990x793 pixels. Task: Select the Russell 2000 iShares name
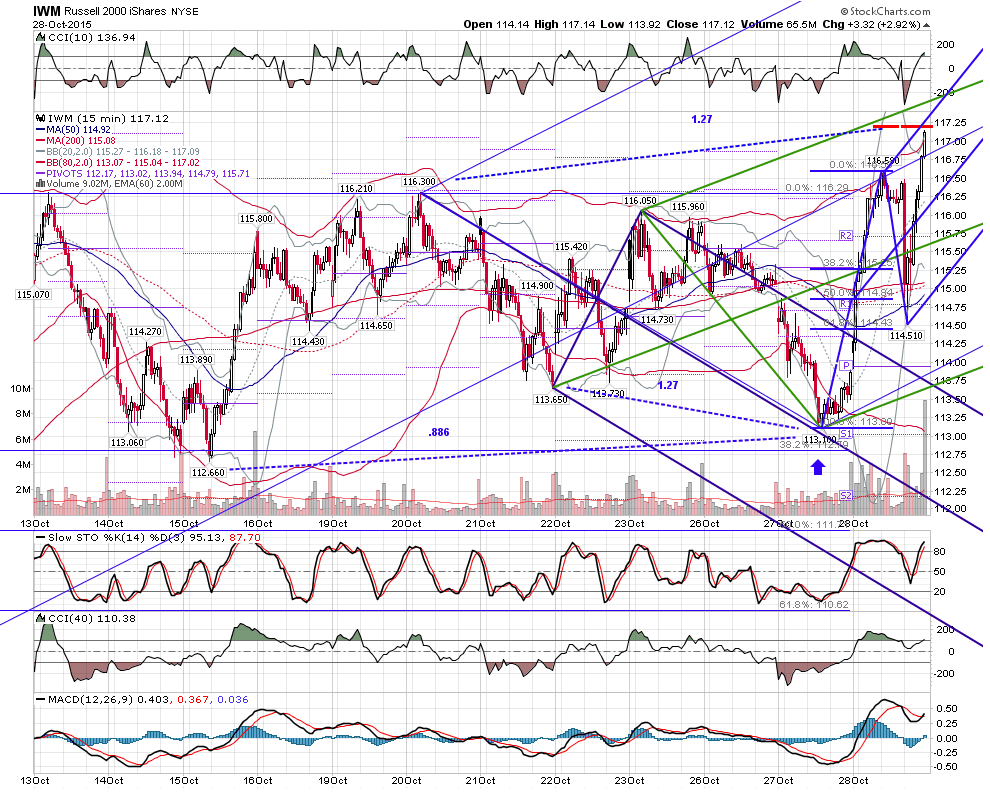(x=115, y=12)
